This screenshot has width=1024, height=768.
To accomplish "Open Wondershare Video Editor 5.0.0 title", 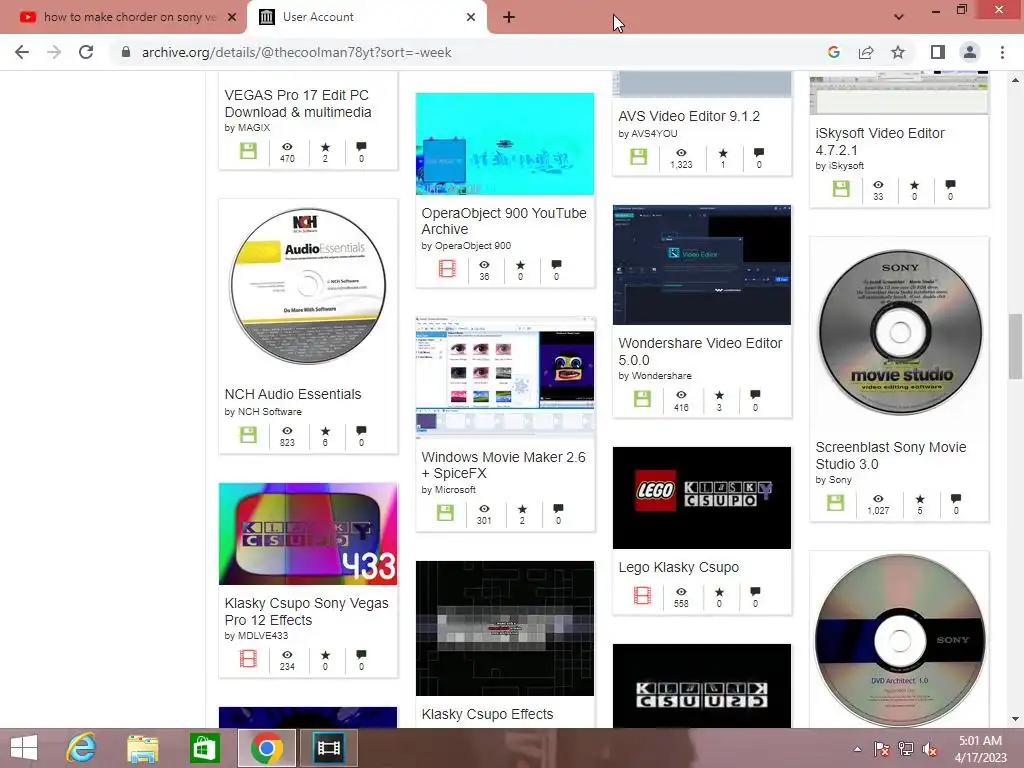I will tap(700, 351).
